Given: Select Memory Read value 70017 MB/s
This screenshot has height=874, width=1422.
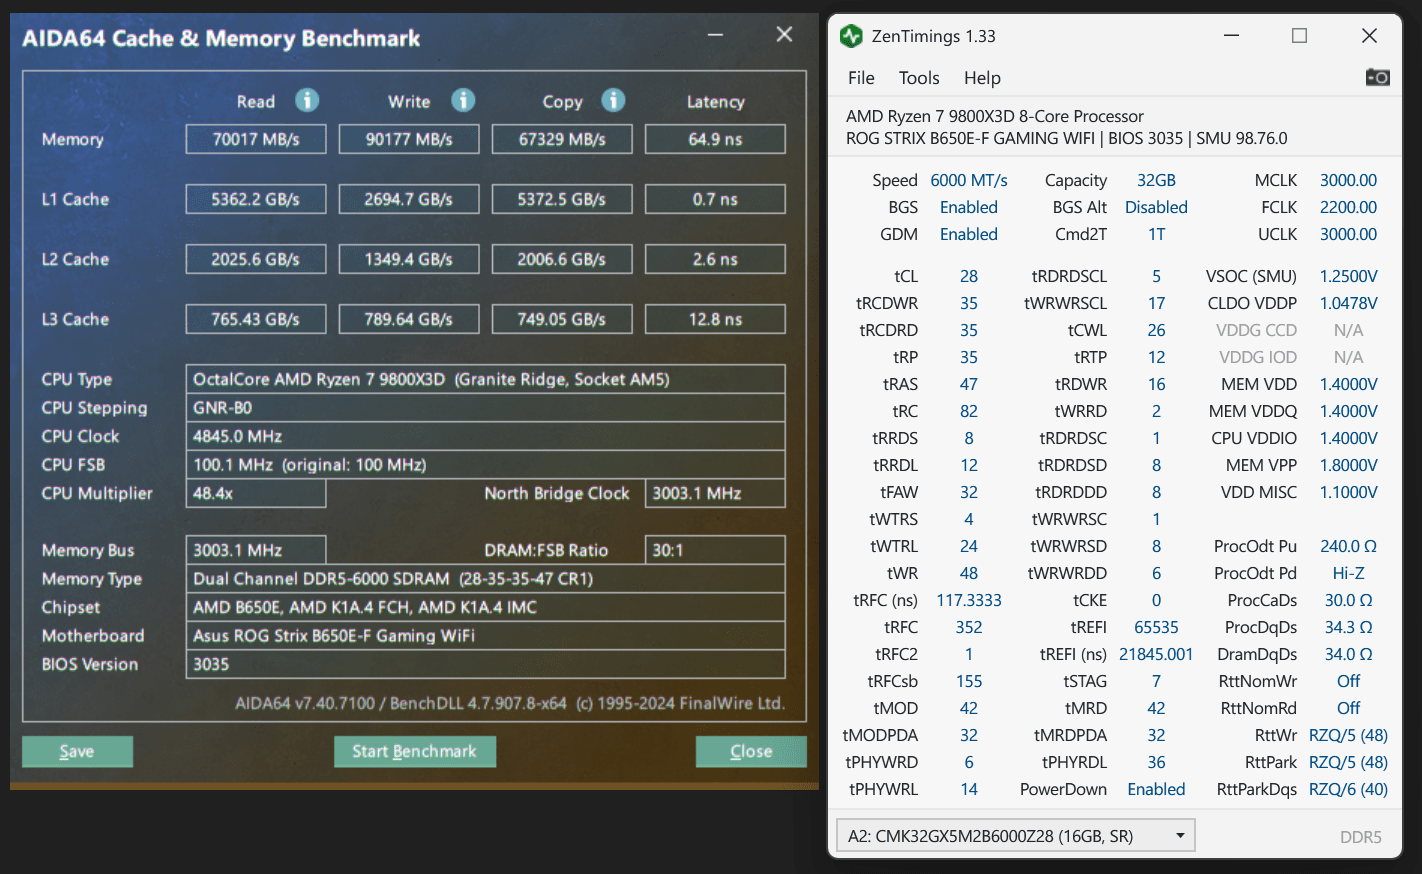Looking at the screenshot, I should (x=256, y=139).
